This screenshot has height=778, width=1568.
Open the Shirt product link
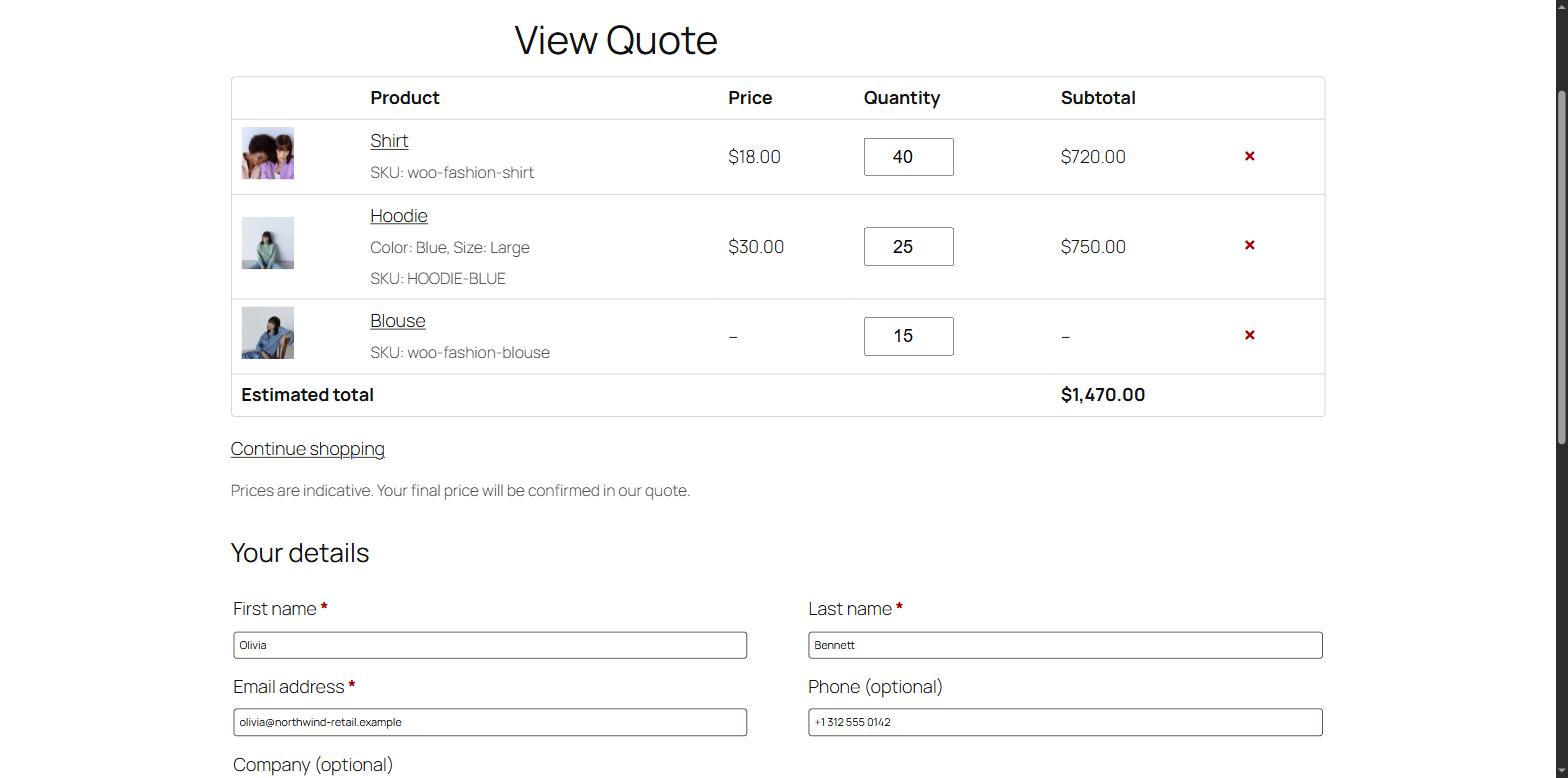389,141
